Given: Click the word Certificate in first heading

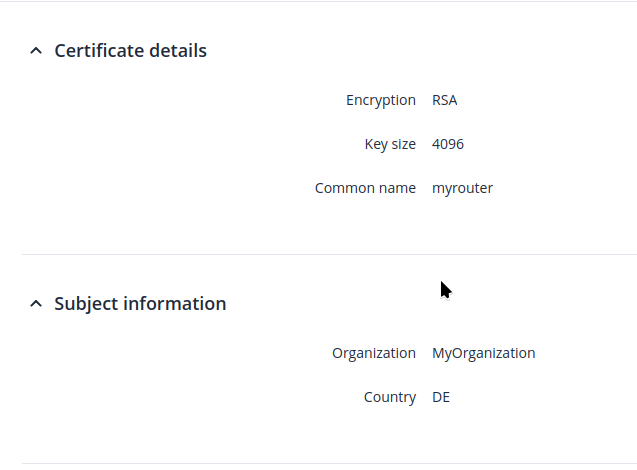Looking at the screenshot, I should (x=97, y=50).
